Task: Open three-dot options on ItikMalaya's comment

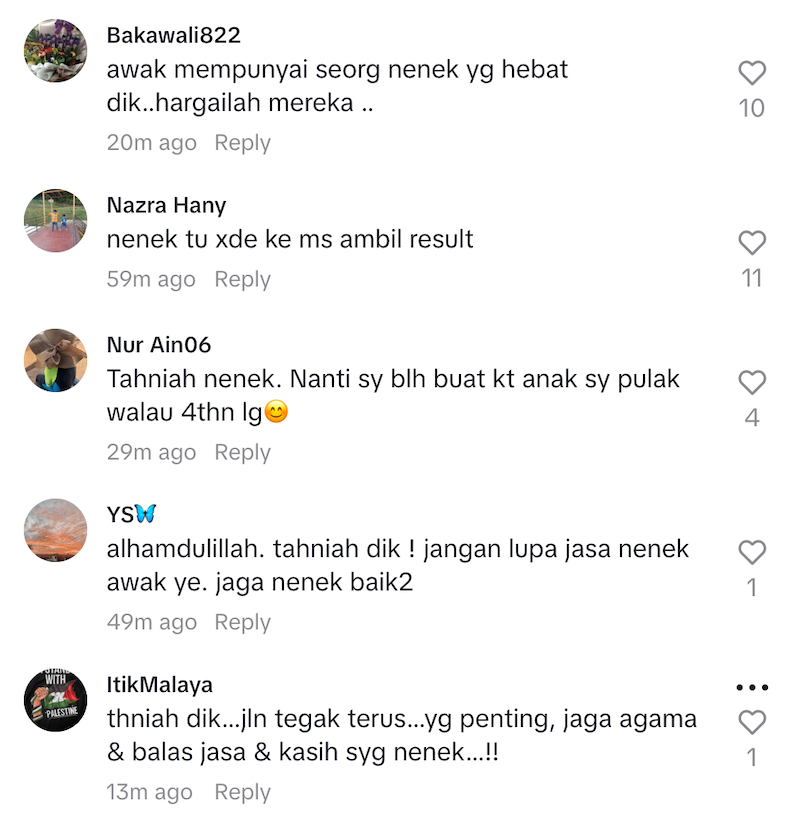Action: click(x=752, y=687)
